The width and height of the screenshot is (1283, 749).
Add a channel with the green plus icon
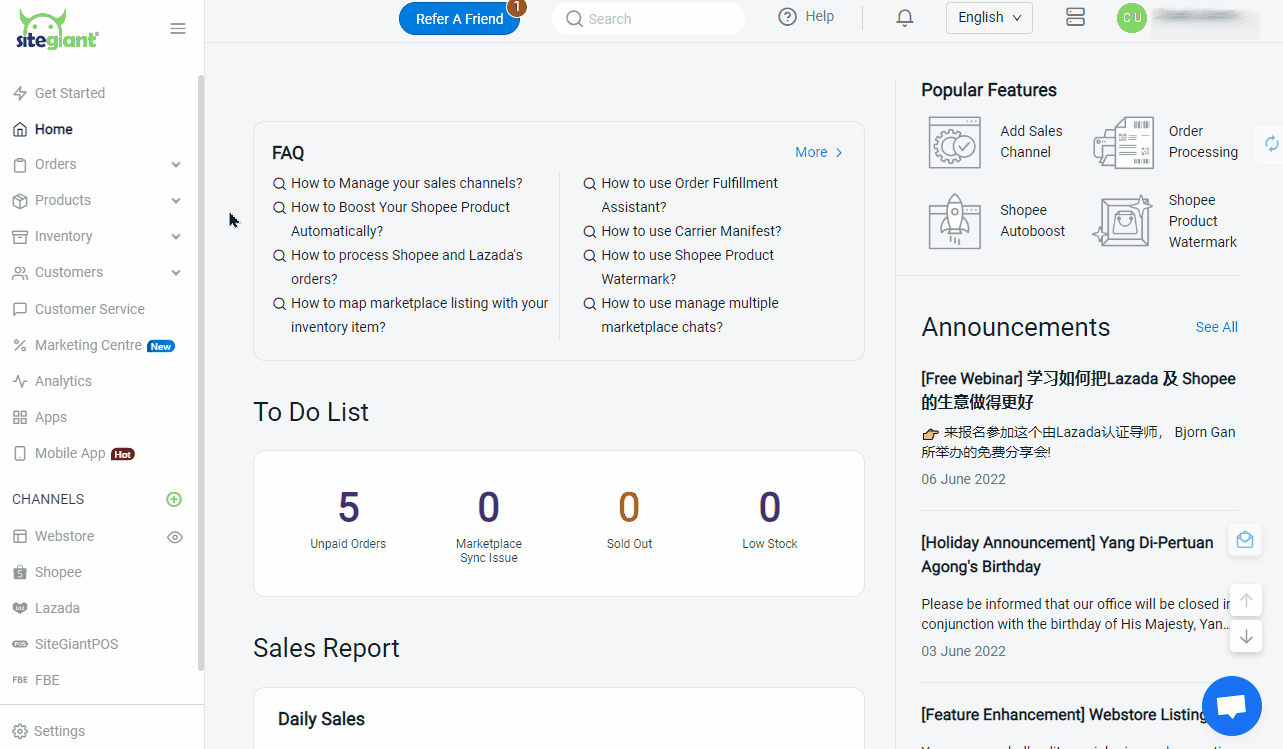point(174,499)
